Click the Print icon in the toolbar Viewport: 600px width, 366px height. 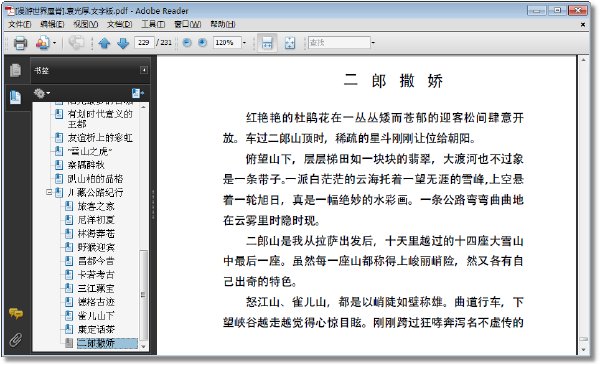(x=20, y=42)
